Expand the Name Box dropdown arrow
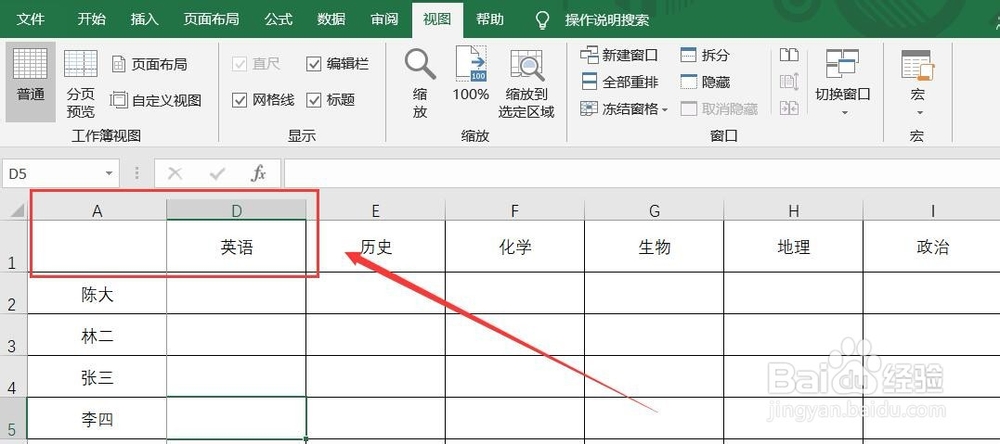 point(109,174)
